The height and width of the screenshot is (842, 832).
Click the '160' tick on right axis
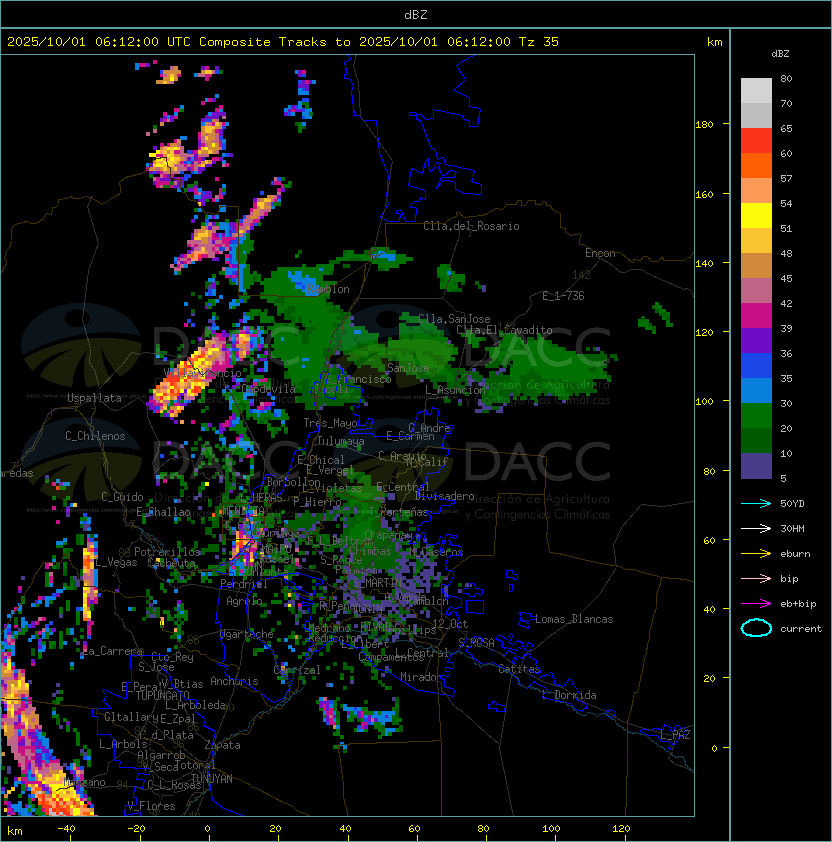click(x=704, y=194)
